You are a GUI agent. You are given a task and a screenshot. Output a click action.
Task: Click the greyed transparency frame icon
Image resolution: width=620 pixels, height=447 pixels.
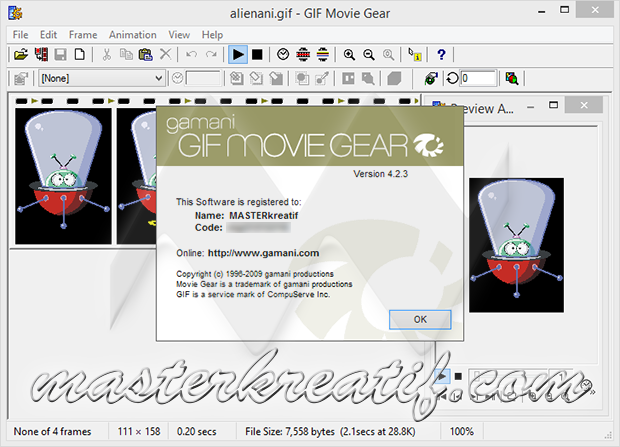302,78
